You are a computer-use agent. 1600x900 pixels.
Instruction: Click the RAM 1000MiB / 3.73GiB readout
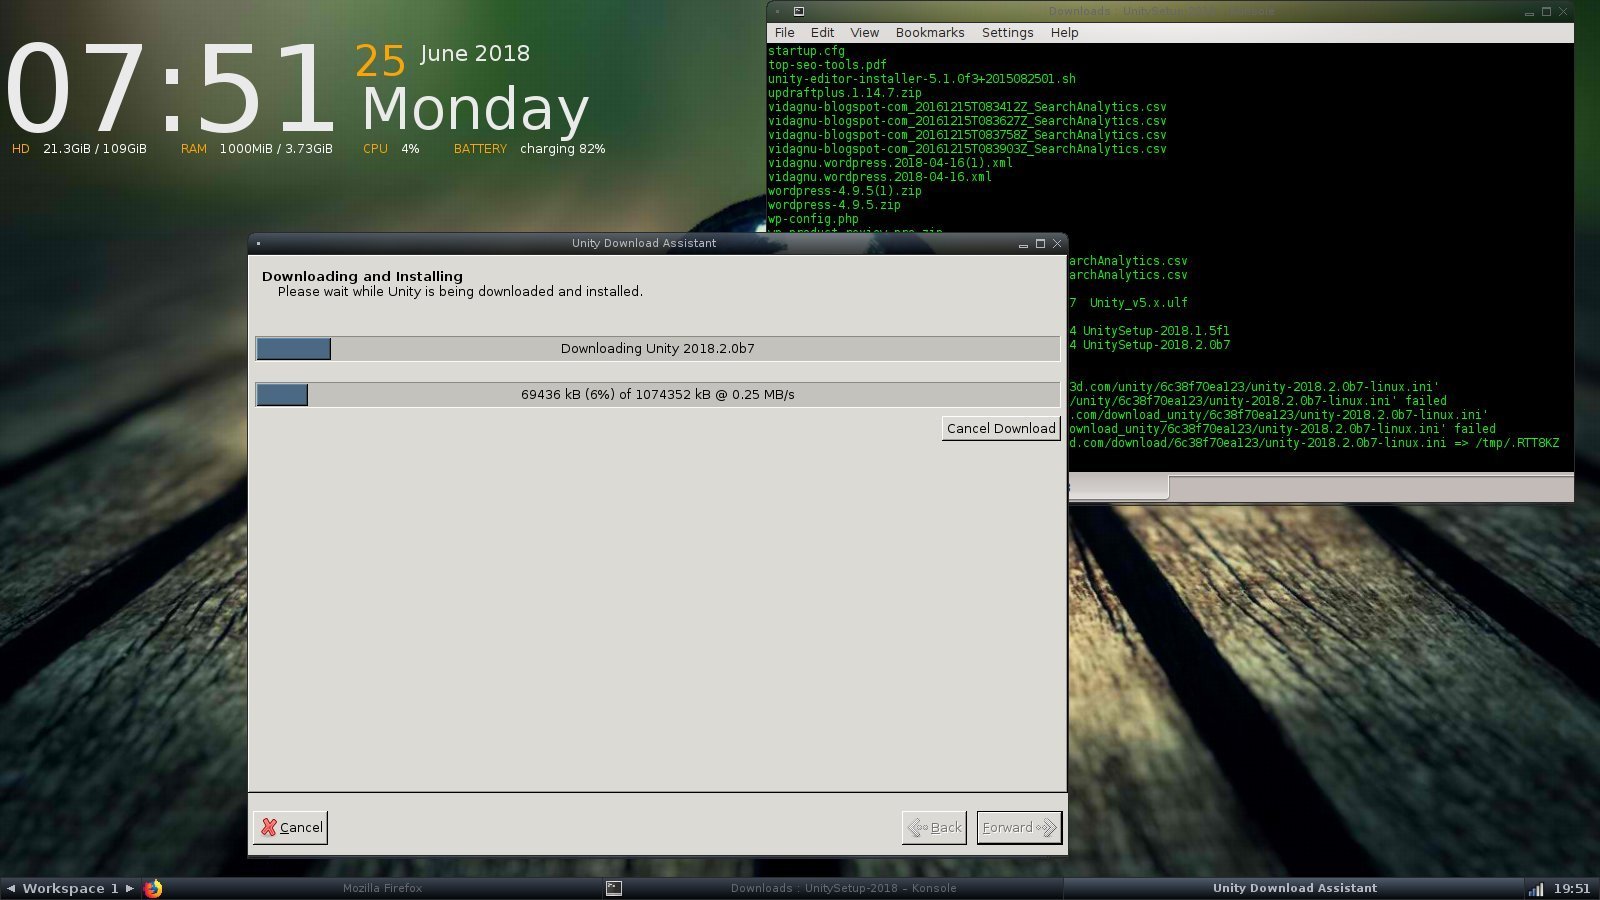coord(257,149)
